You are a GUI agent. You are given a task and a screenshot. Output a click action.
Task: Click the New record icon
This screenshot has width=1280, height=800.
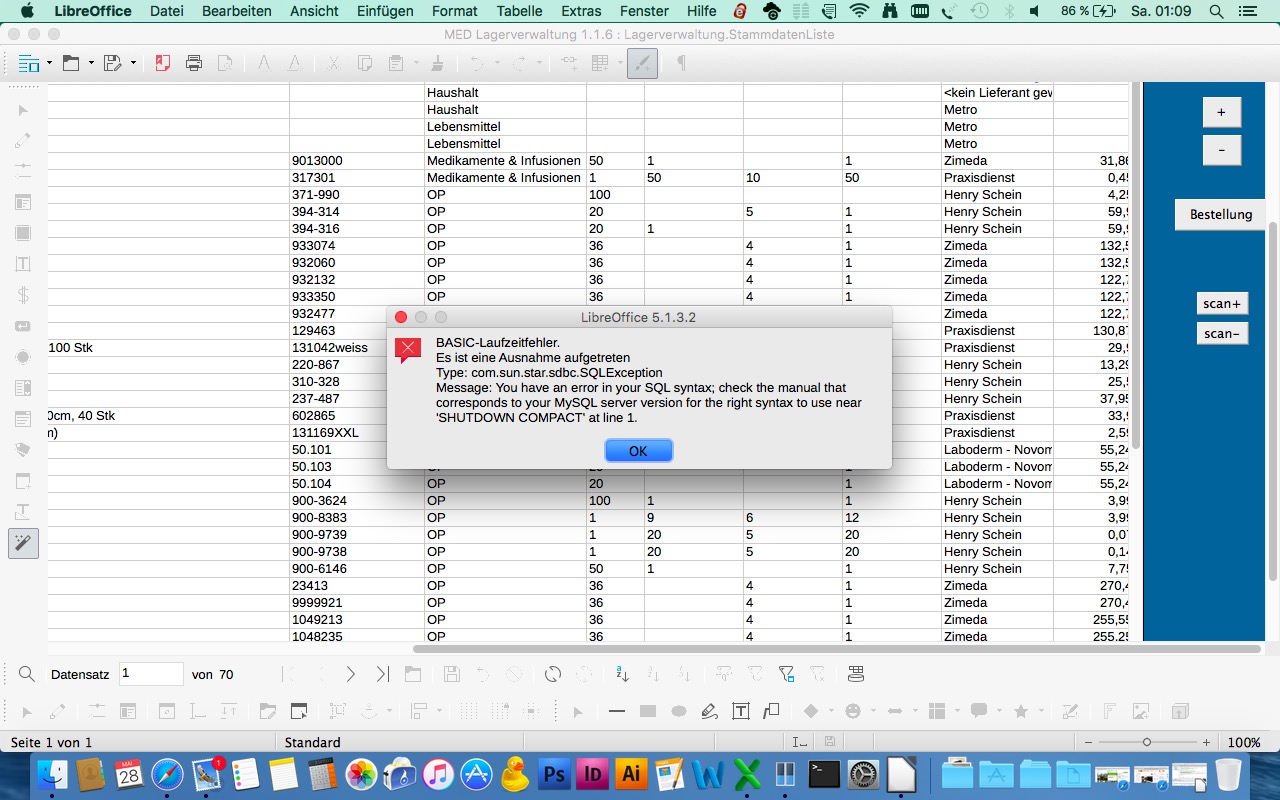coord(413,674)
